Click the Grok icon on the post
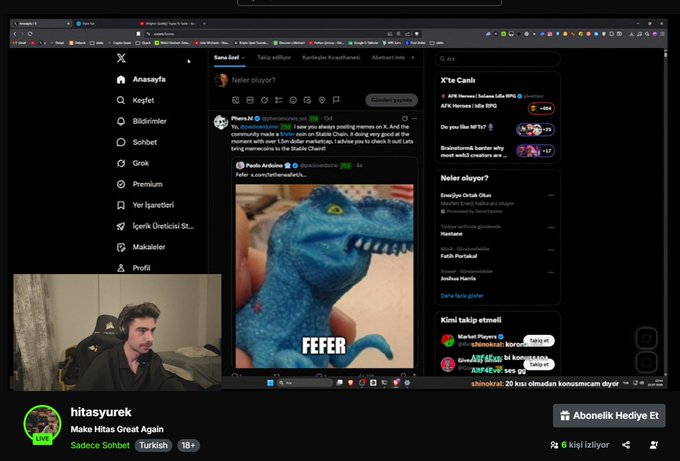The image size is (680, 461). (405, 118)
